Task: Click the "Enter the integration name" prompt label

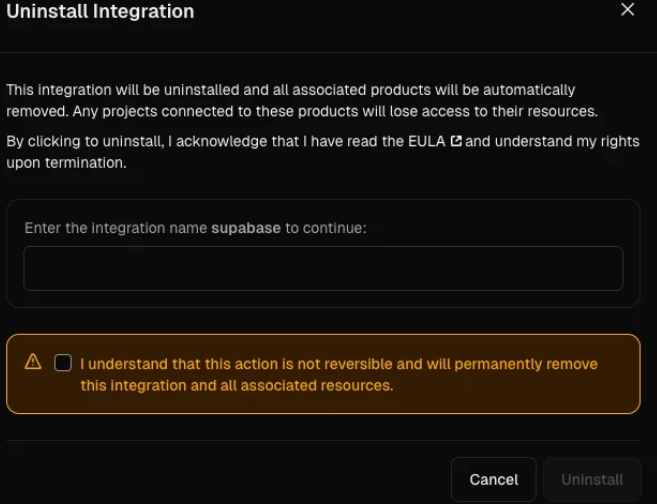Action: [x=116, y=228]
